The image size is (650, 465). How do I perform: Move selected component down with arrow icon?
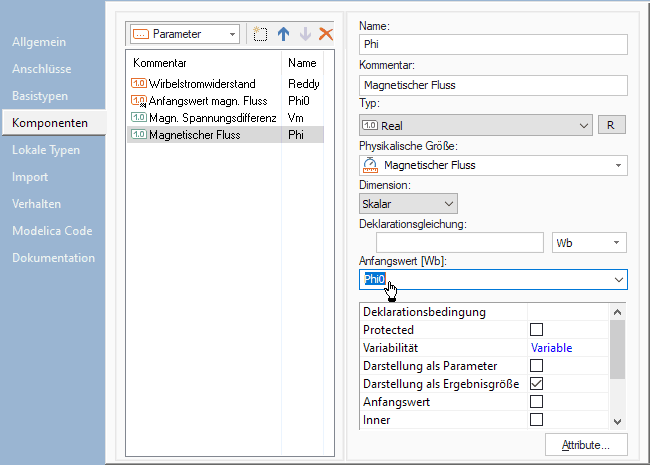pos(304,34)
